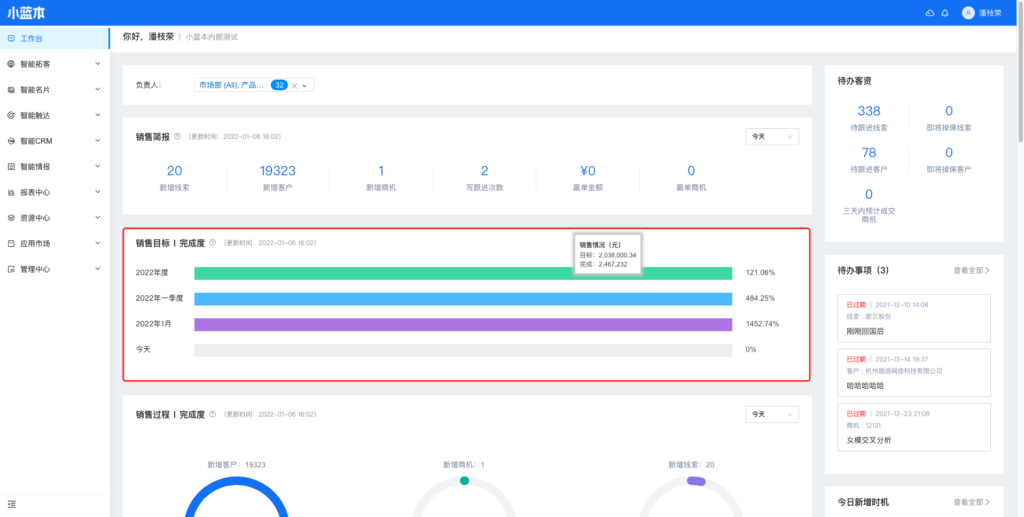Open 报表中心 in the sidebar
The width and height of the screenshot is (1024, 517).
[54, 192]
